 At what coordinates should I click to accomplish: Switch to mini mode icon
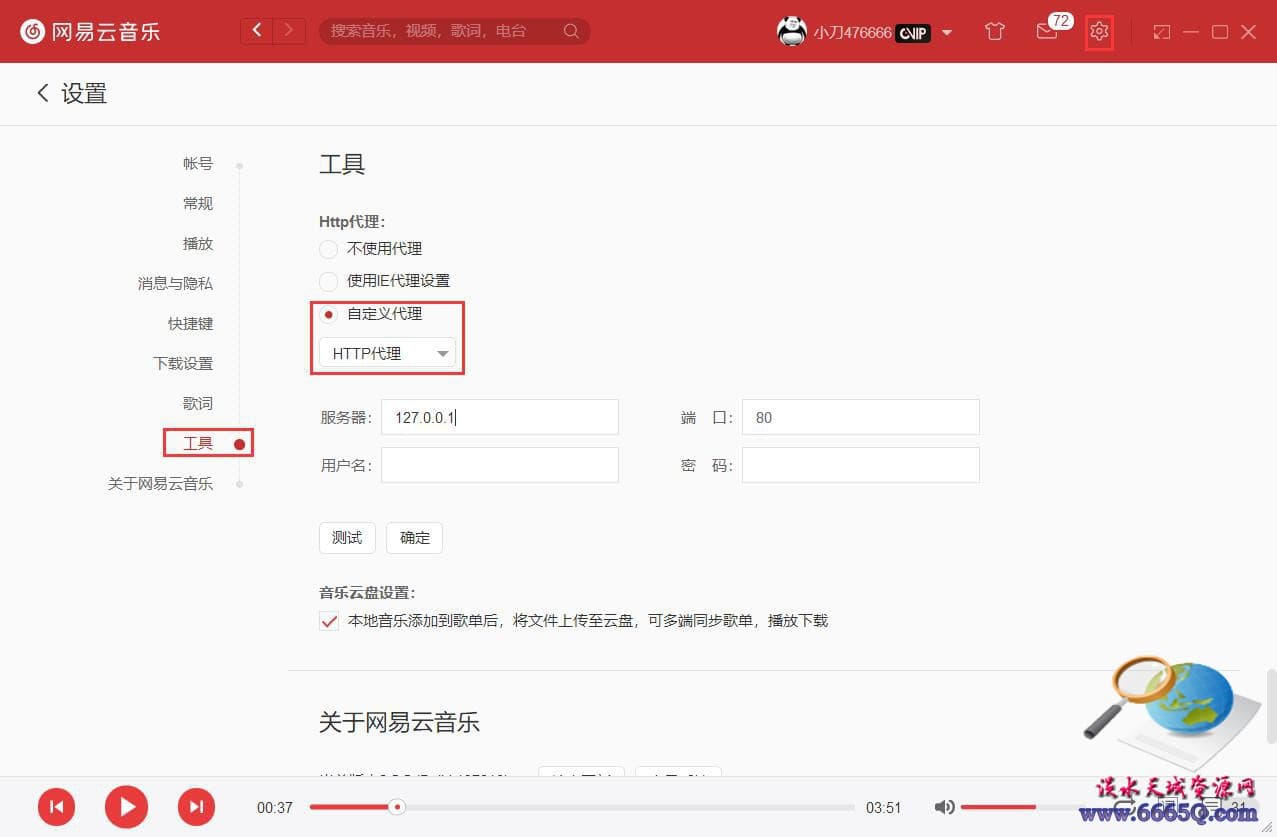tap(1161, 32)
